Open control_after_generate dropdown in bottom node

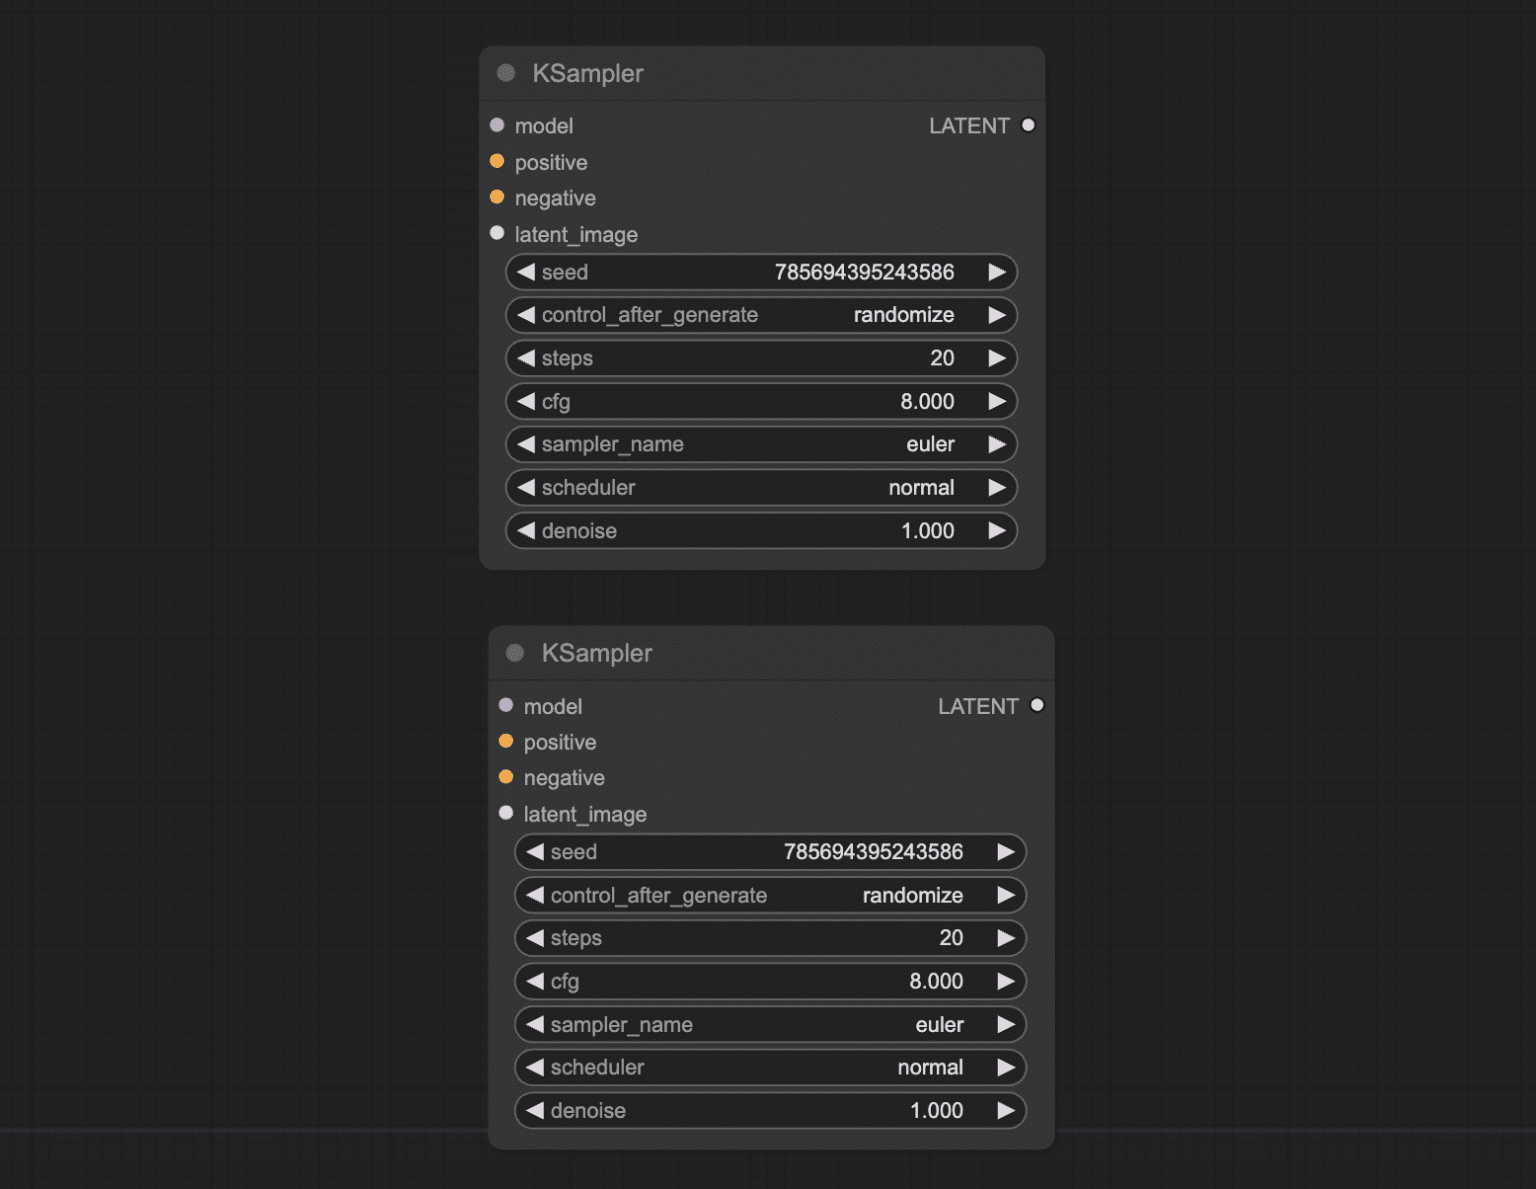pyautogui.click(x=770, y=895)
